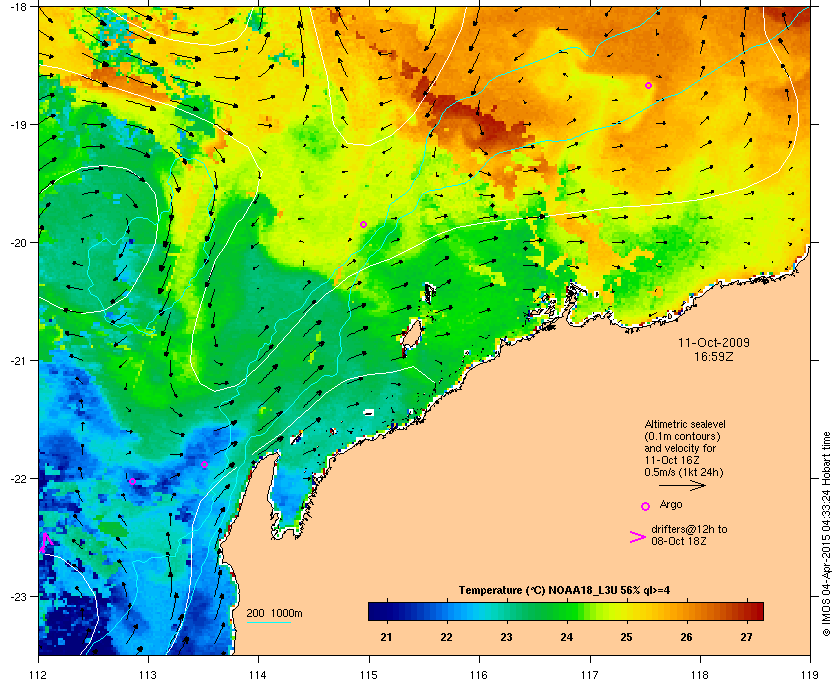
Task: Click the longitude axis label '118'
Action: coord(700,675)
